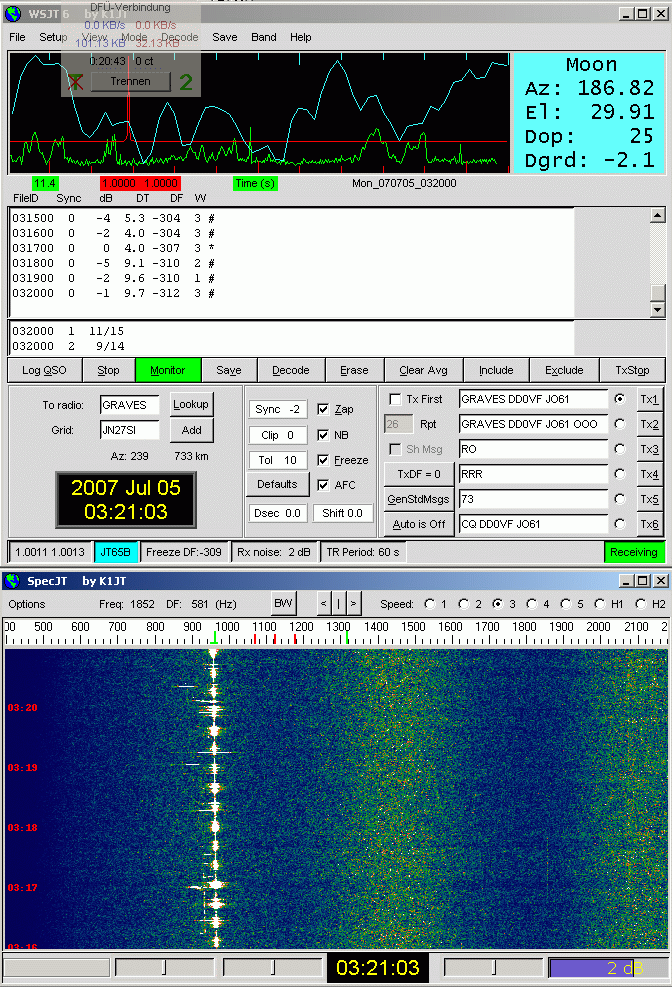Image resolution: width=672 pixels, height=987 pixels.
Task: Toggle the green Monitor button
Action: [x=168, y=370]
